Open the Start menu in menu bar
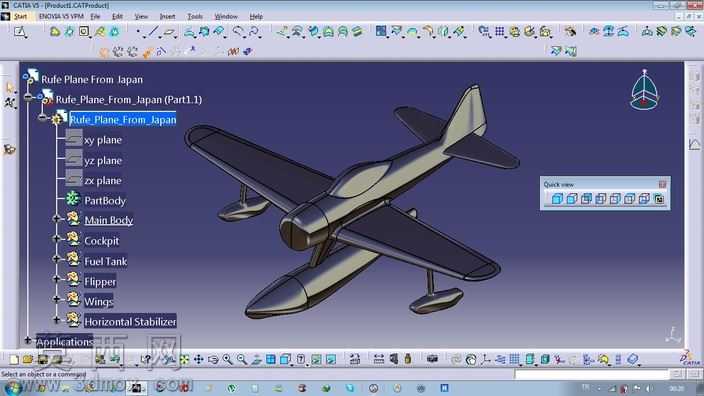The height and width of the screenshot is (396, 704). (20, 17)
